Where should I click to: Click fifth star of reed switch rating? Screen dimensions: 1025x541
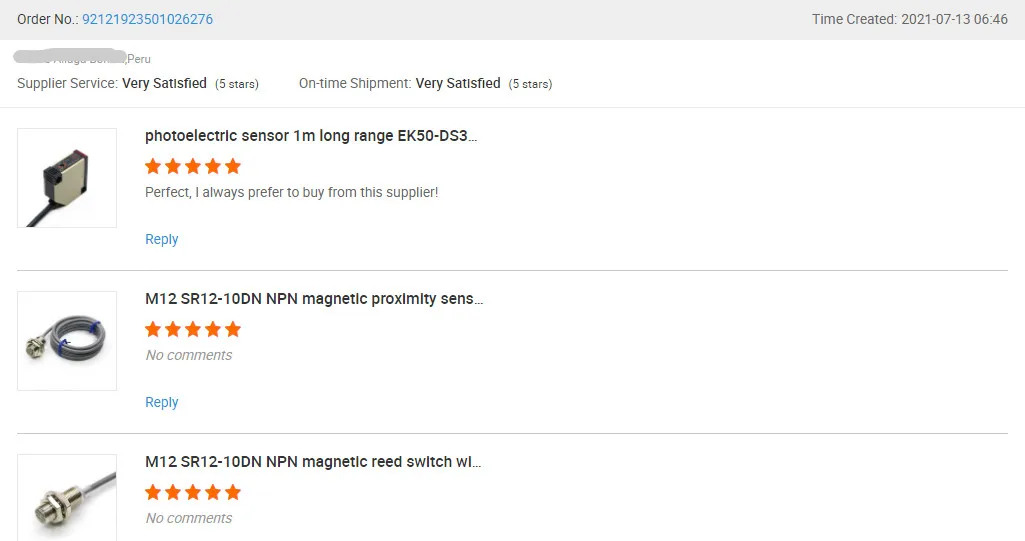tap(233, 492)
